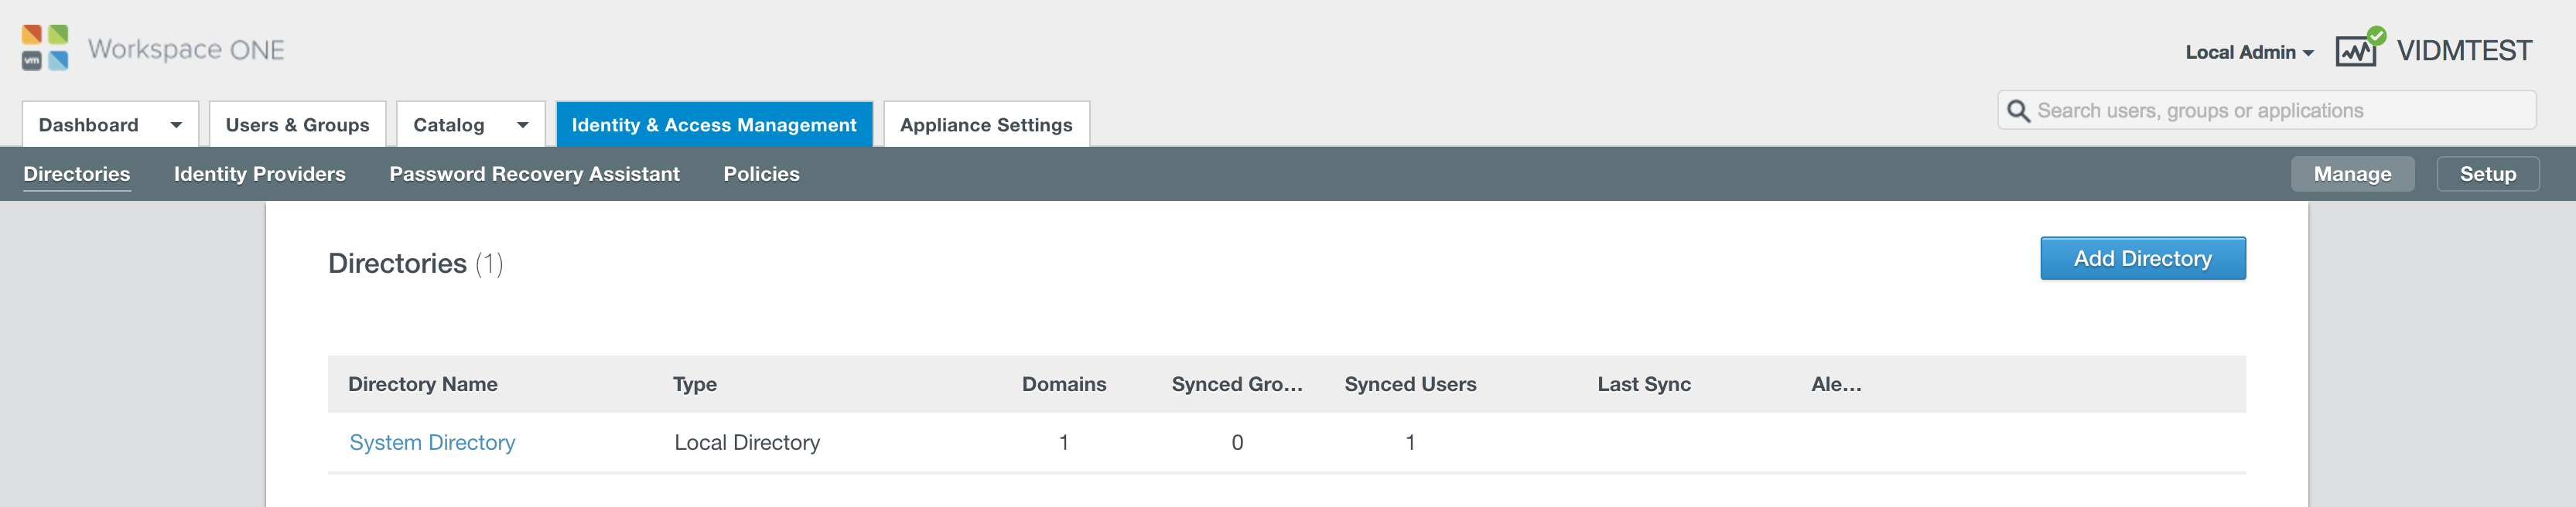This screenshot has width=2576, height=507.
Task: Open the system health monitor icon
Action: click(2358, 49)
